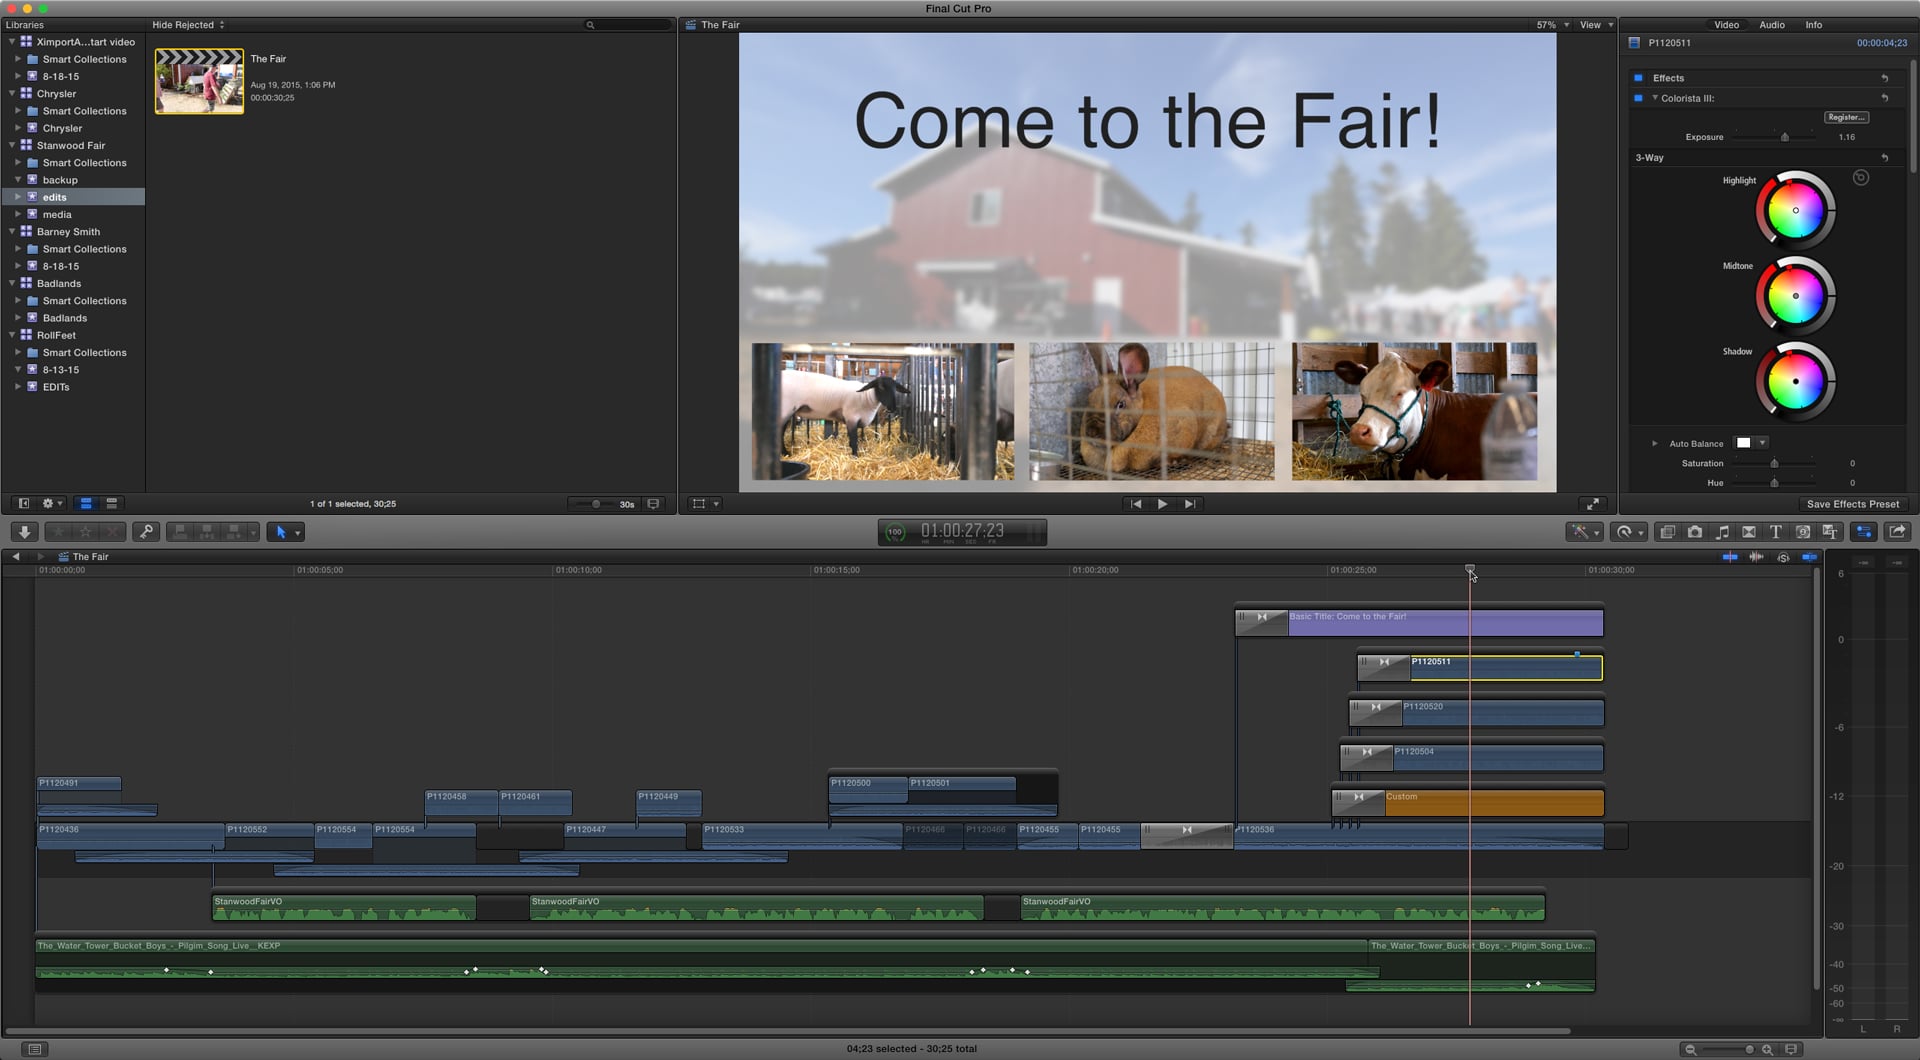Expand the media event in Stanwood Fair
The width and height of the screenshot is (1920, 1060).
18,214
